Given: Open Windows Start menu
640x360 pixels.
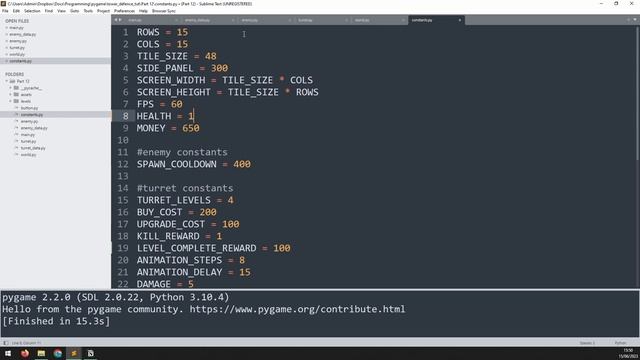Looking at the screenshot, I should pyautogui.click(x=8, y=353).
